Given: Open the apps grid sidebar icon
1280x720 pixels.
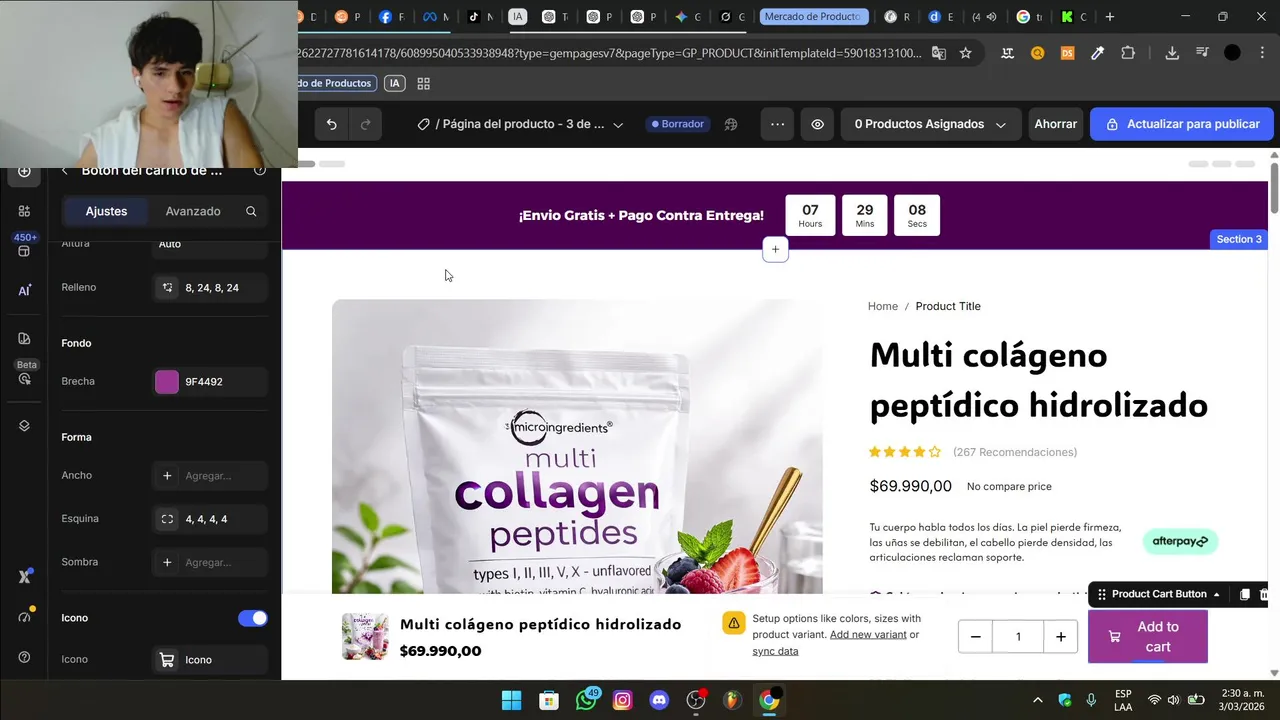Looking at the screenshot, I should point(24,211).
